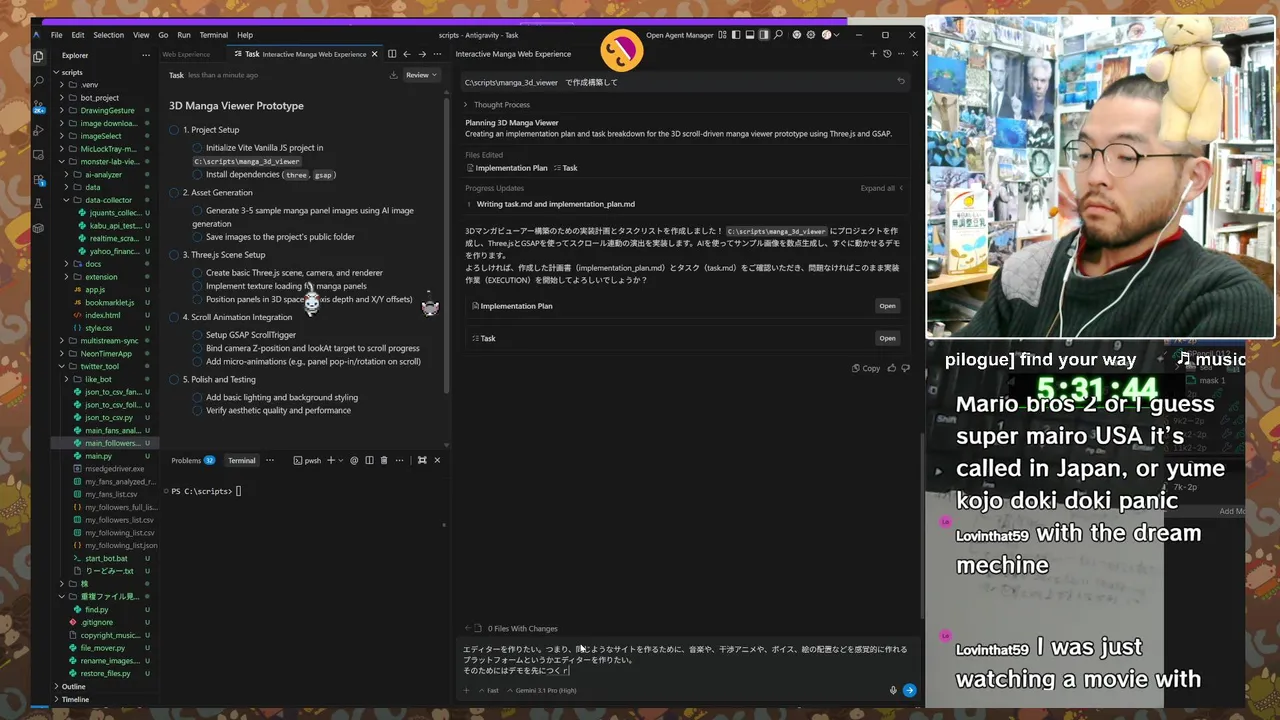Screen dimensions: 1280x720
Task: Open the new terminal launch profile dropdown
Action: [343, 460]
